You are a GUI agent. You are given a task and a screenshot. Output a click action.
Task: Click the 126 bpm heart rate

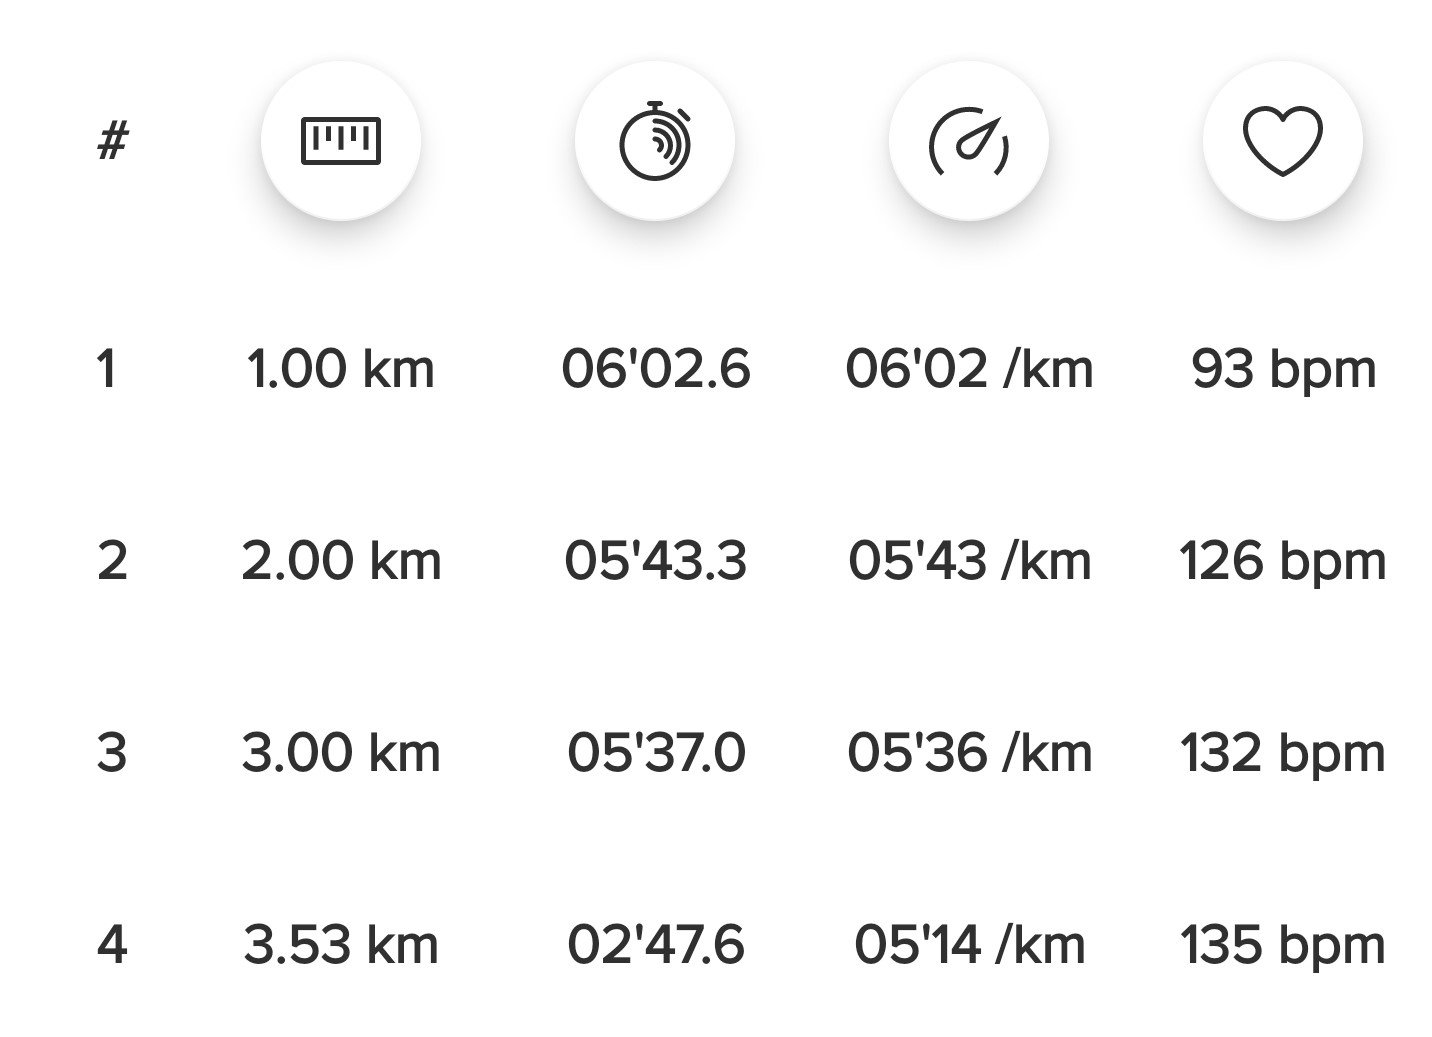[1283, 561]
